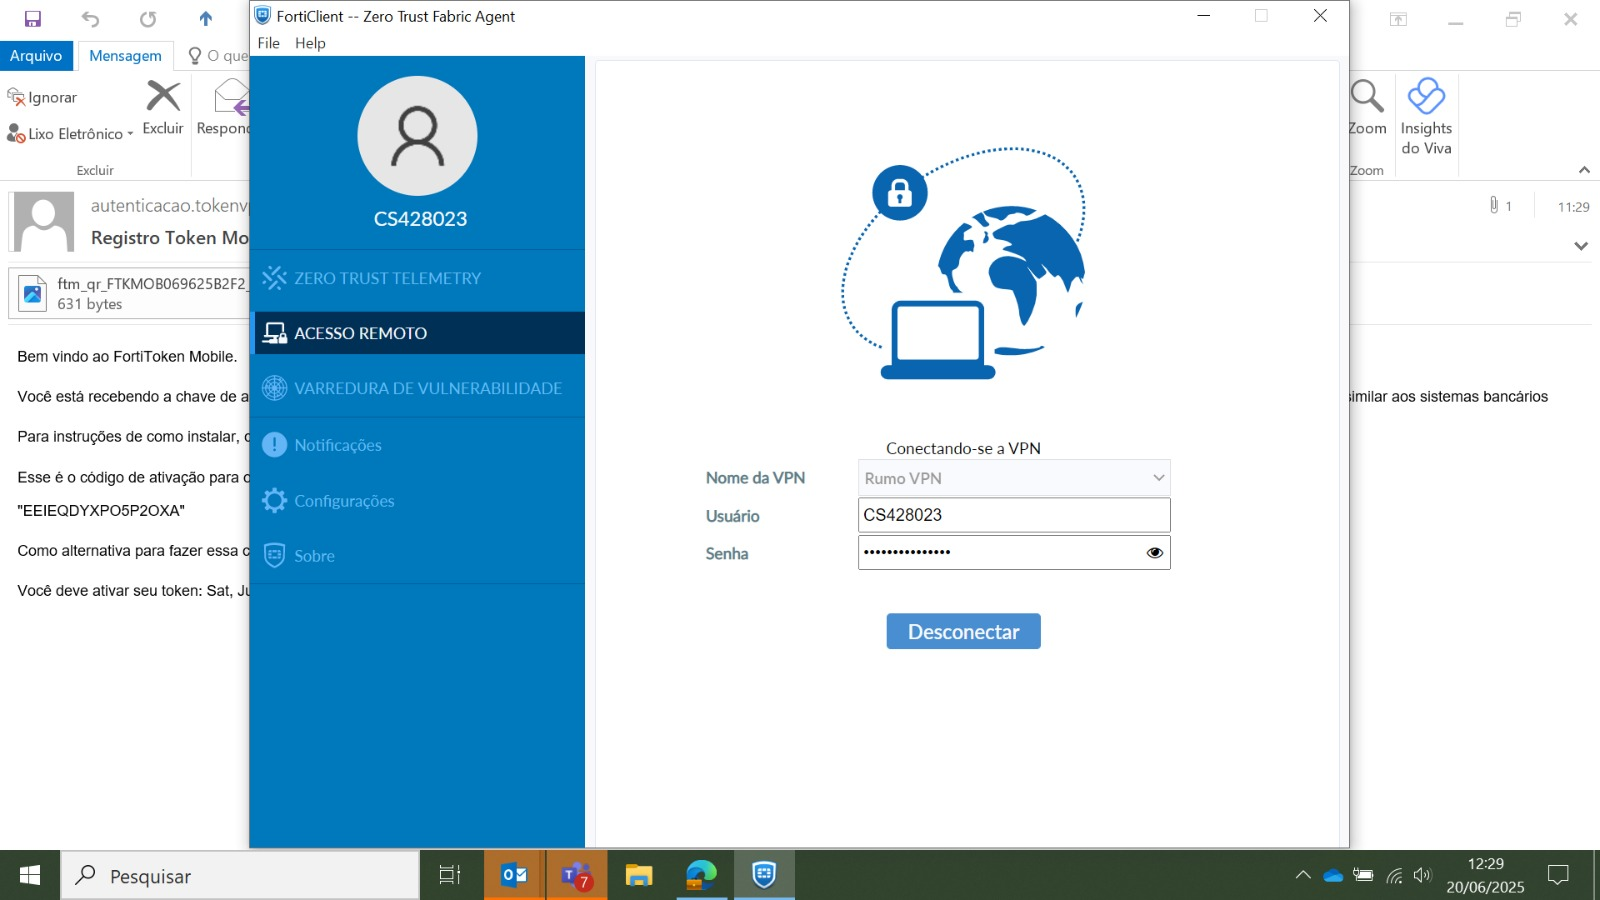Open Insights do Viva in Outlook

click(1426, 117)
